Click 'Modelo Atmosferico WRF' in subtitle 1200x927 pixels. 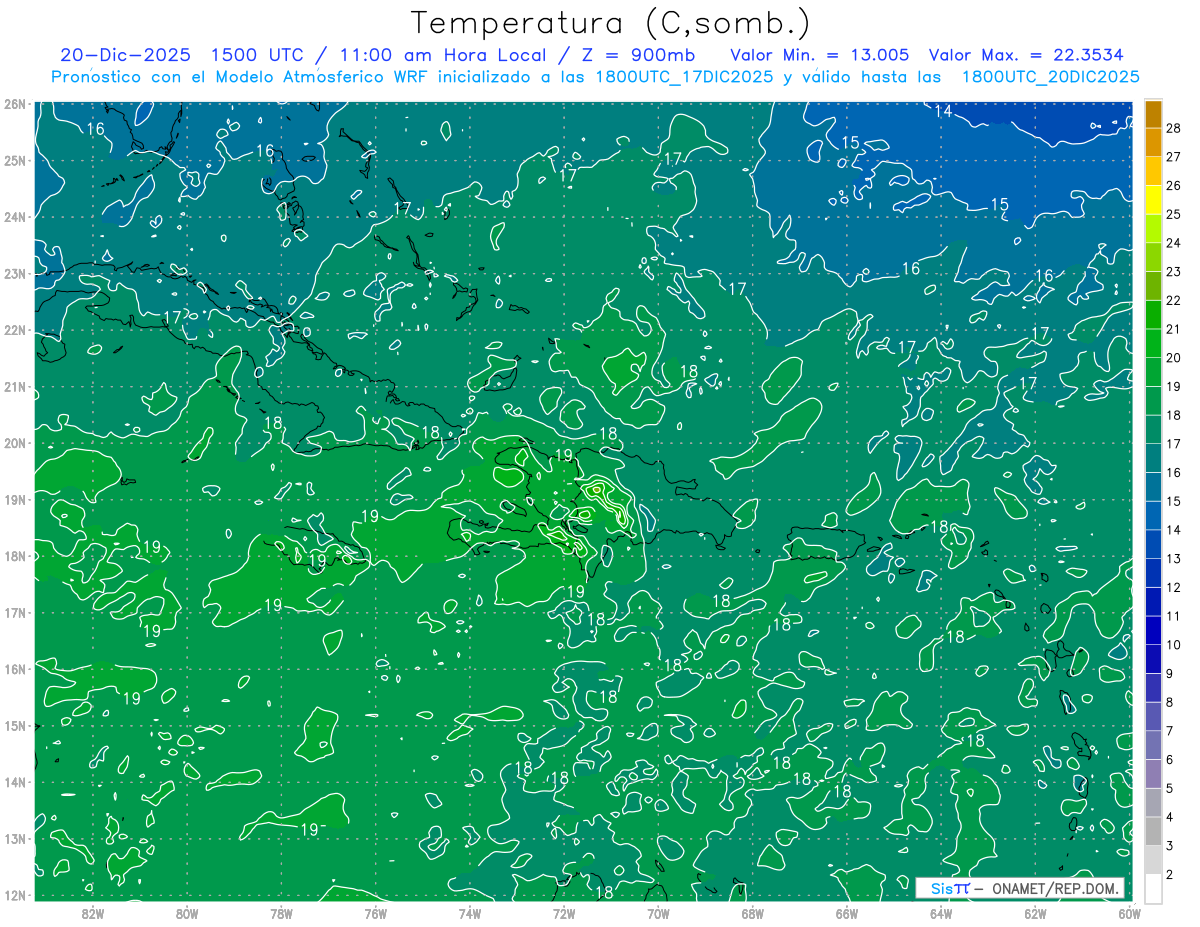point(321,77)
